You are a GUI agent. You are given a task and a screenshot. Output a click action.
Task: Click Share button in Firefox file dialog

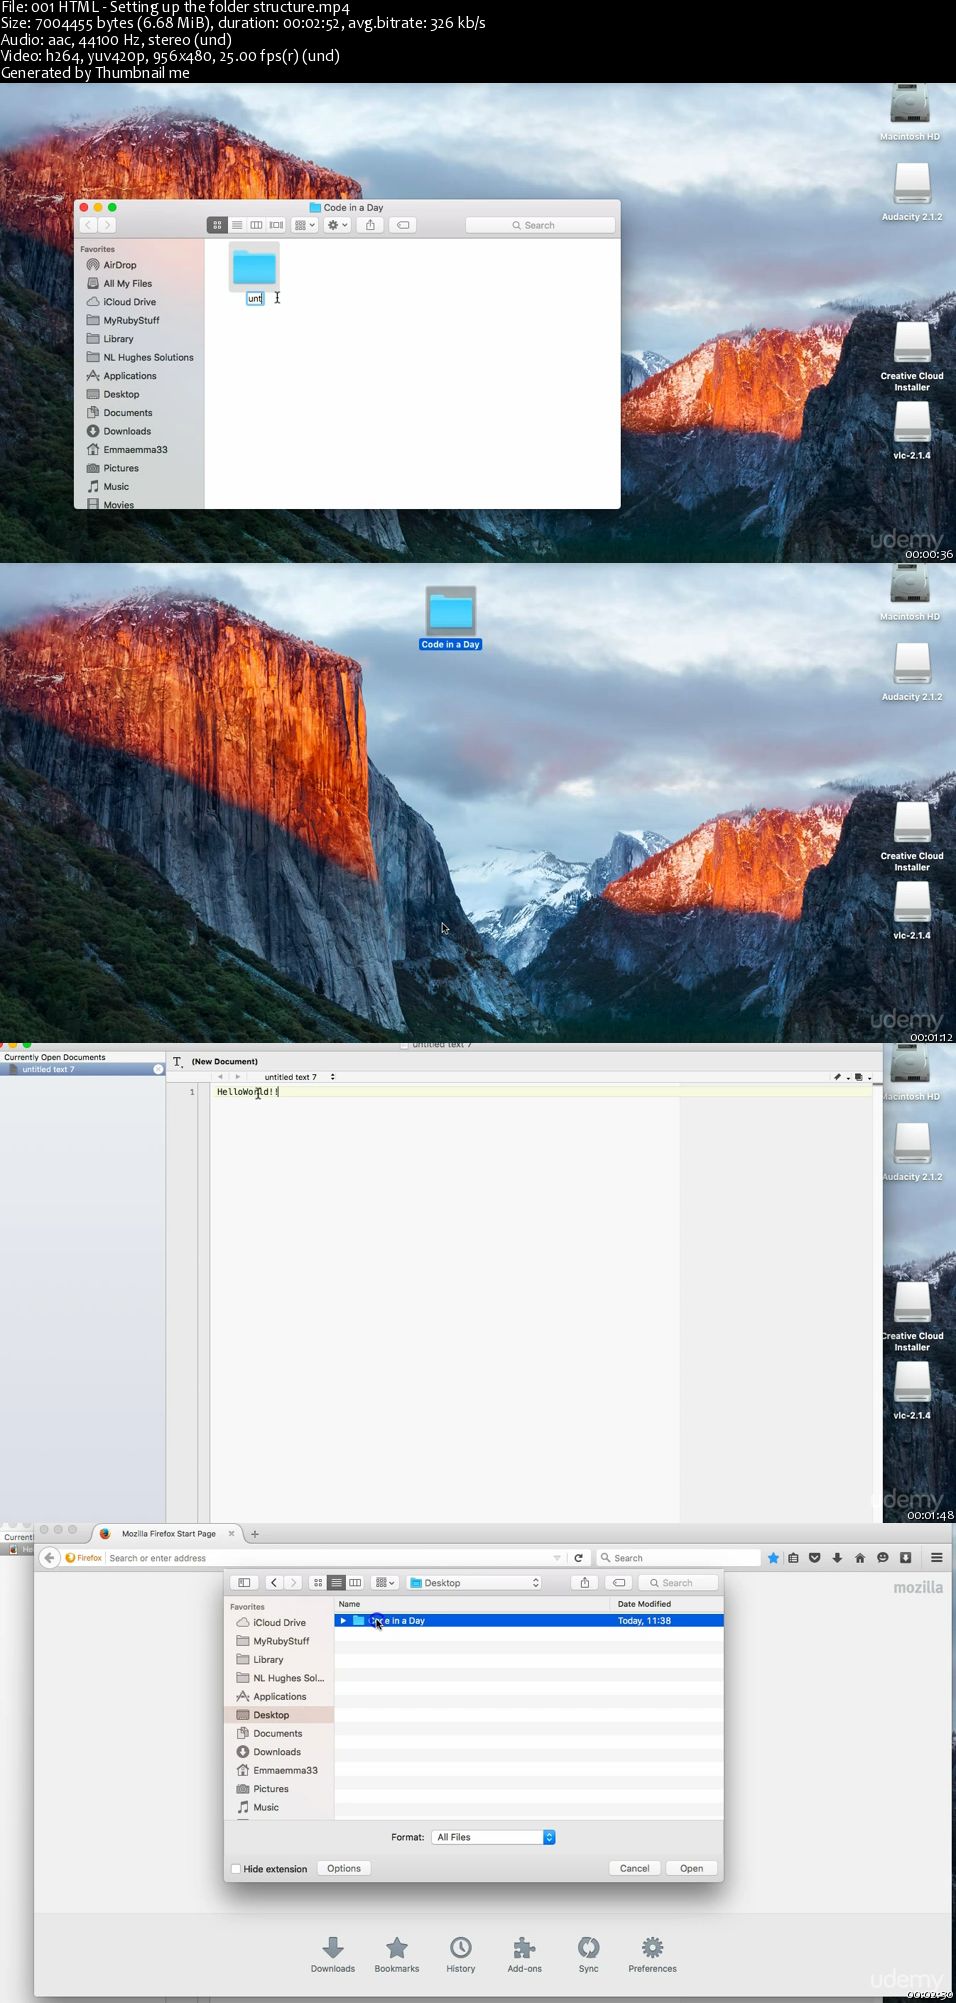tap(585, 1583)
